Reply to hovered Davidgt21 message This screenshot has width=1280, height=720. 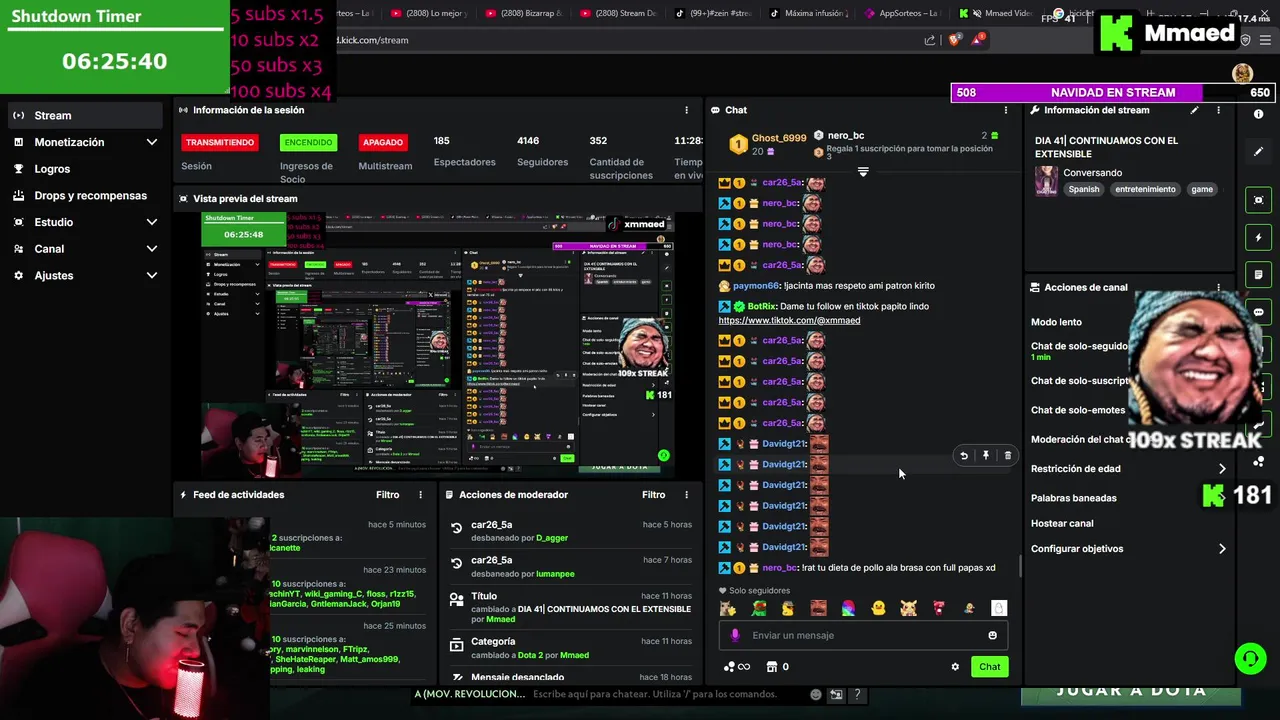[x=964, y=456]
